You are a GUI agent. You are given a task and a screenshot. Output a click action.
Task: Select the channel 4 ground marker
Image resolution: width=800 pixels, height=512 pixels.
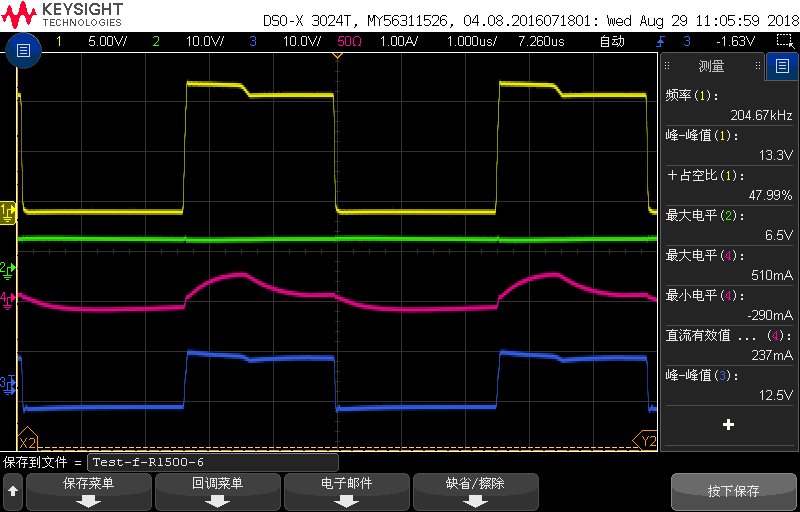pyautogui.click(x=8, y=300)
